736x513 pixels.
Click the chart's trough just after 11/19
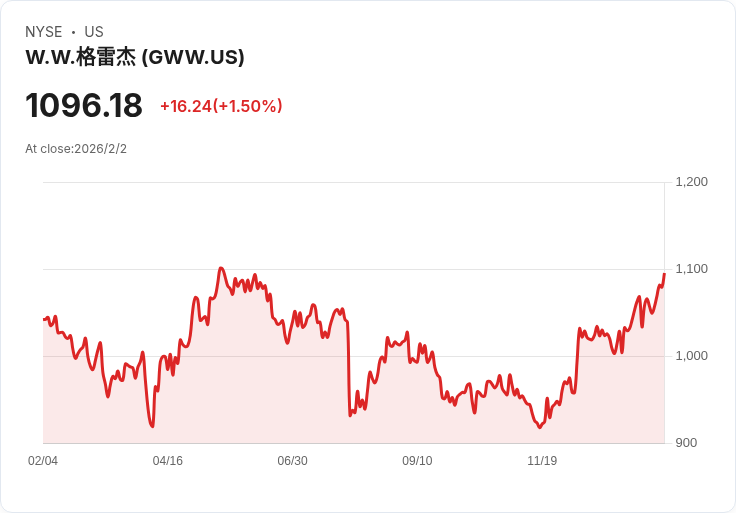click(539, 427)
